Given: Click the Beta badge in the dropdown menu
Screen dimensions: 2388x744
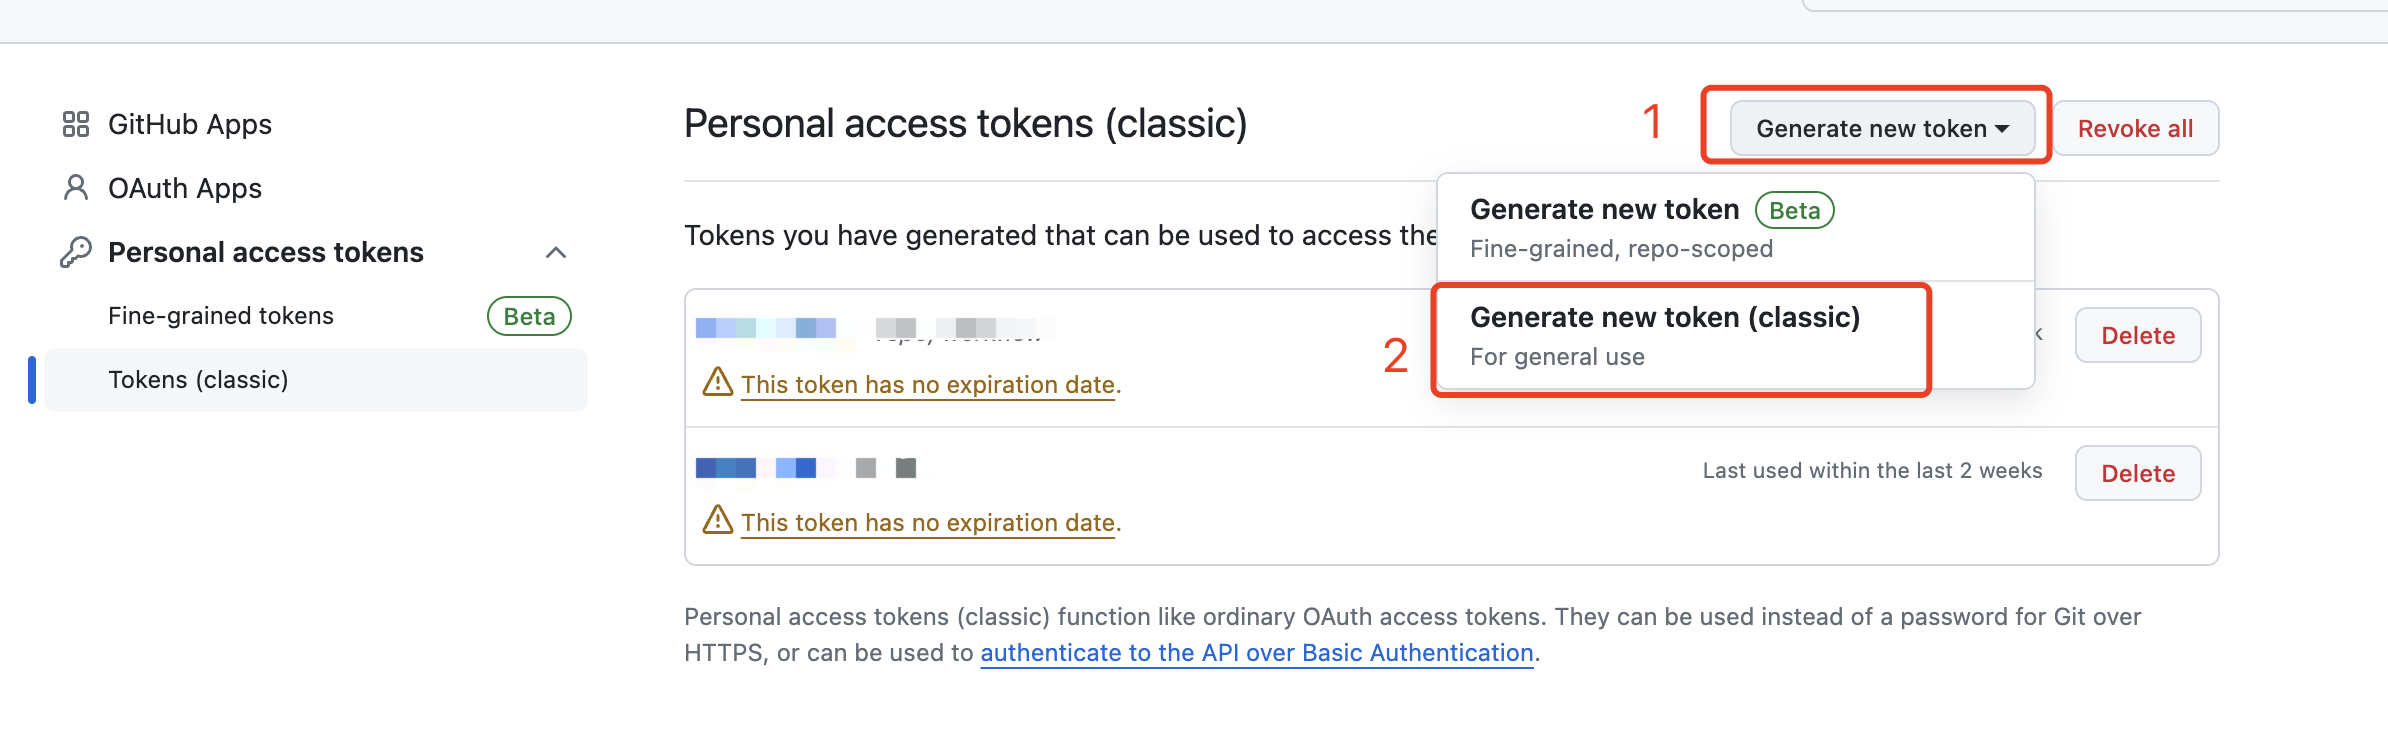Looking at the screenshot, I should [x=1795, y=210].
